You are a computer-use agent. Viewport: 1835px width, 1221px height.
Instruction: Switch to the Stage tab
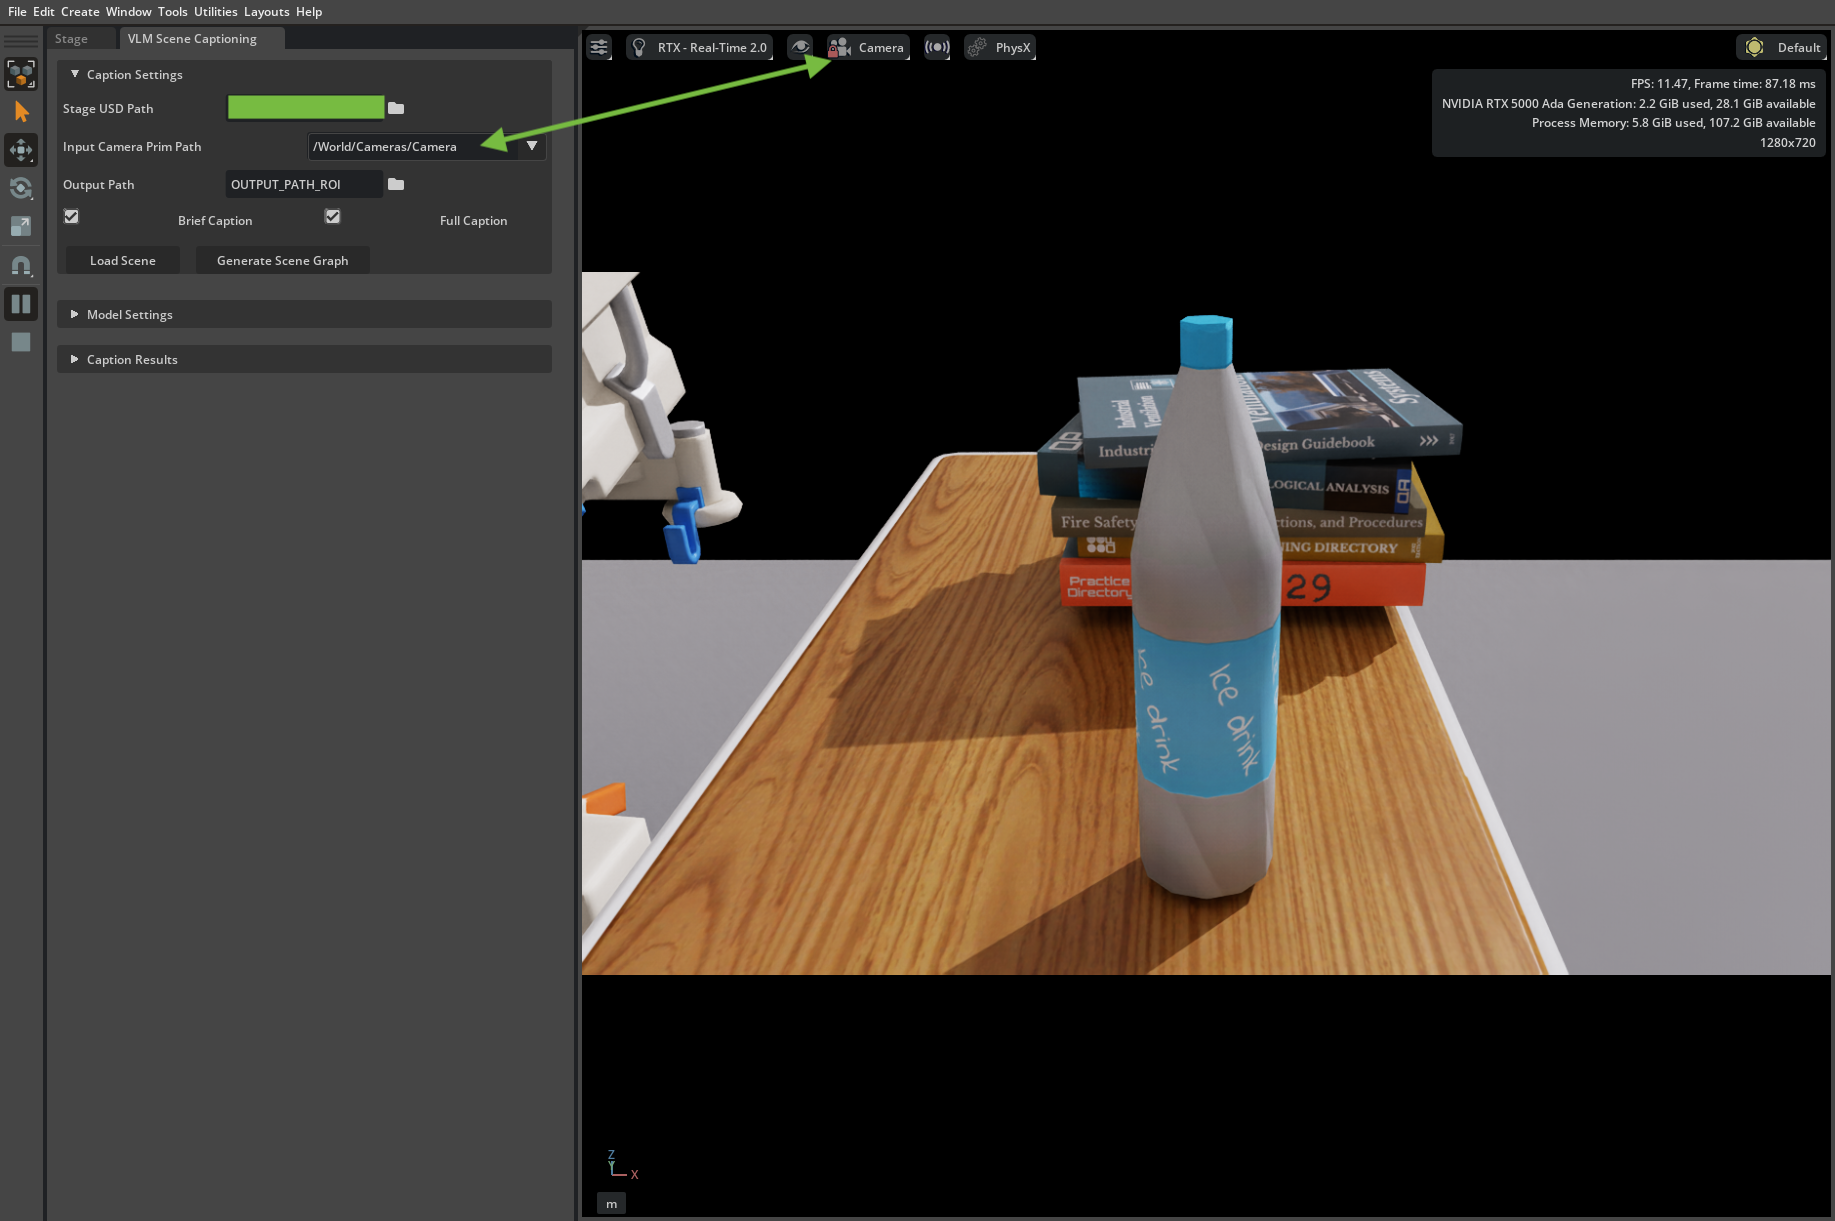[x=71, y=39]
